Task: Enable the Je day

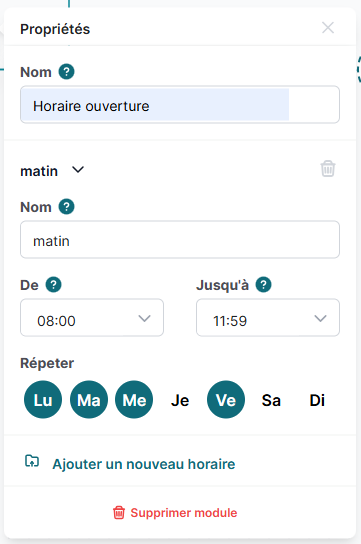Action: click(x=180, y=400)
